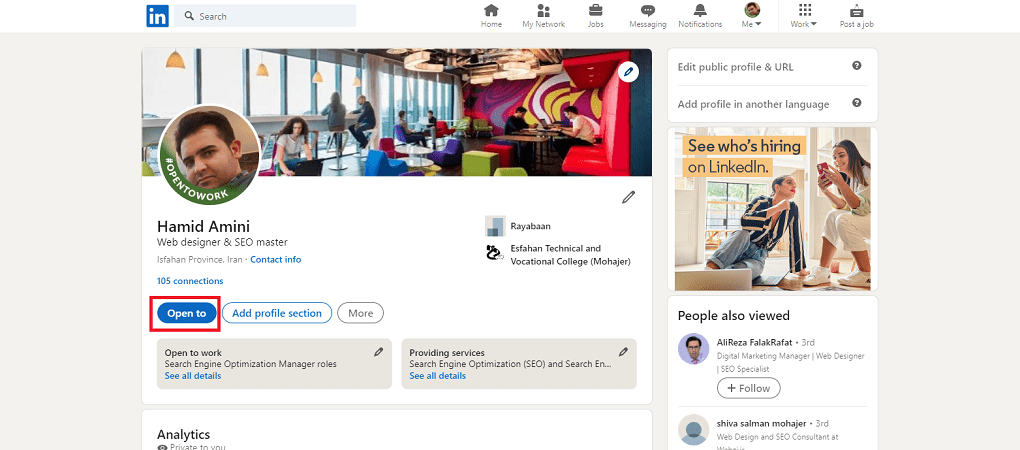Click the People also viewed heading
Image resolution: width=1020 pixels, height=450 pixels.
coord(734,315)
